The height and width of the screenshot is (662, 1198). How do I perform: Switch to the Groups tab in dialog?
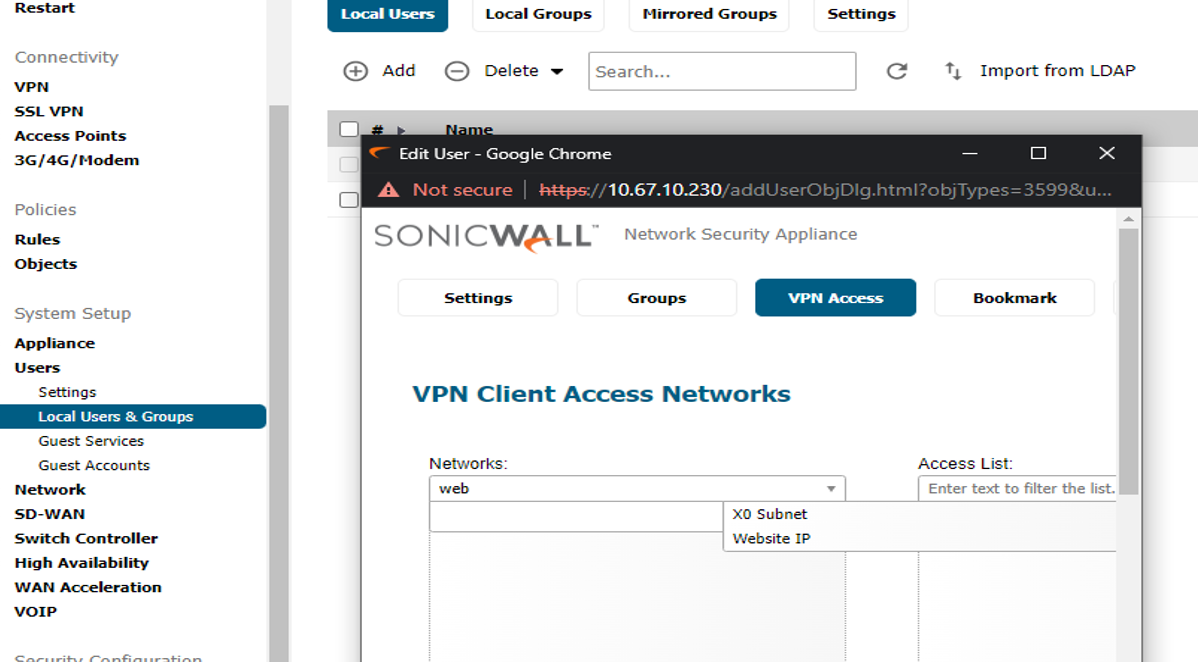(656, 298)
